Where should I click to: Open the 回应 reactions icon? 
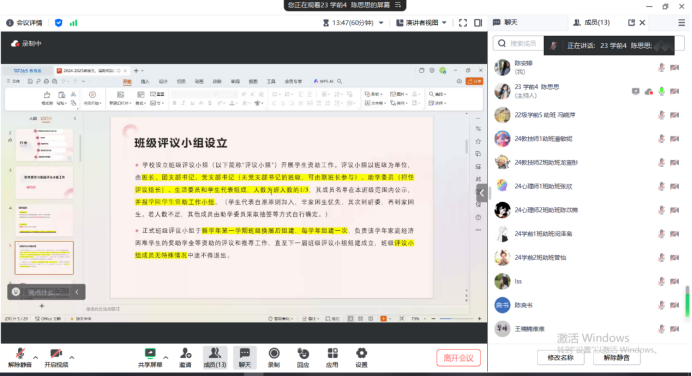tap(303, 357)
